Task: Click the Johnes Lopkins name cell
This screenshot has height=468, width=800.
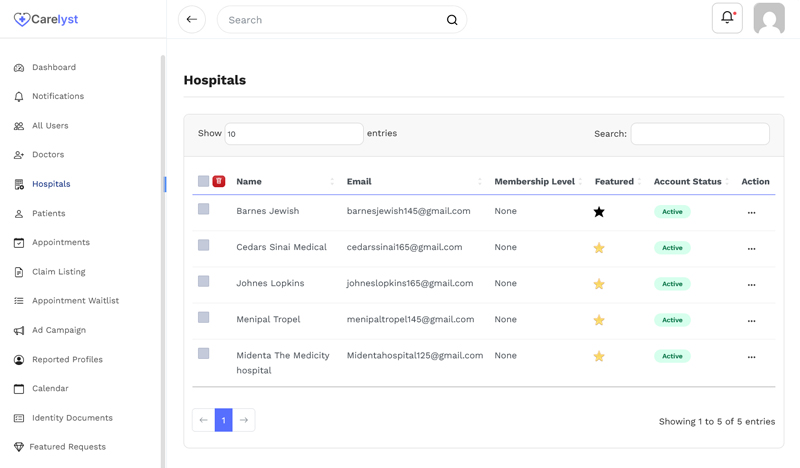Action: 270,283
